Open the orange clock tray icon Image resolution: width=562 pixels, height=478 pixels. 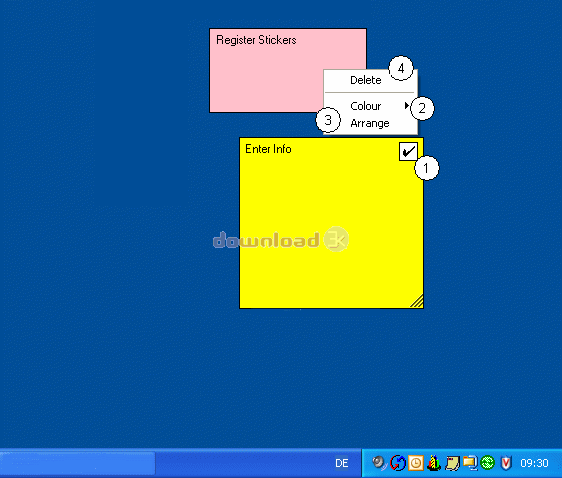pos(416,463)
